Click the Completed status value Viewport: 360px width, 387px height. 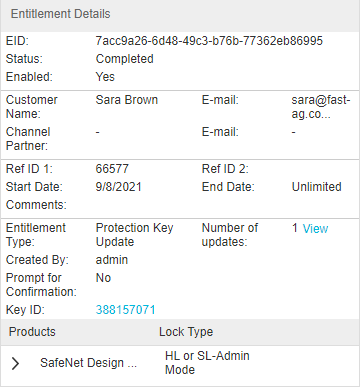[x=125, y=59]
